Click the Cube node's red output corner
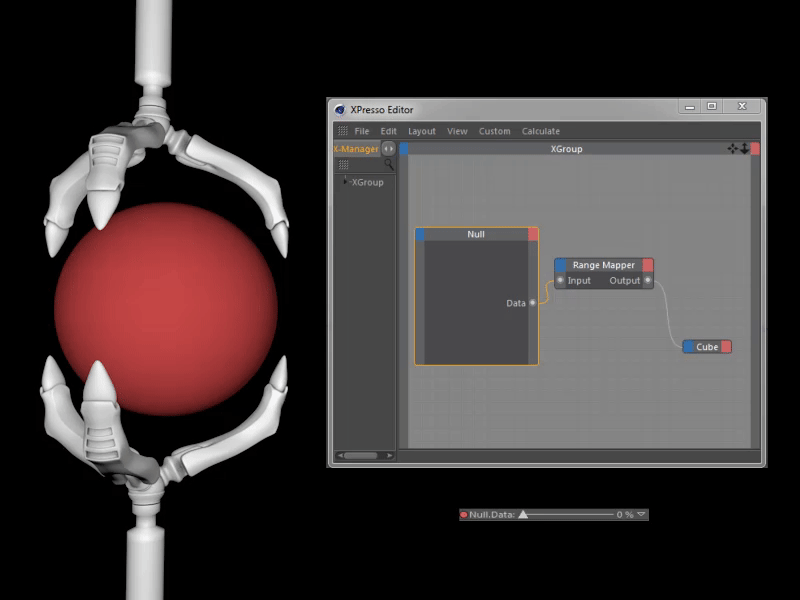 [x=726, y=347]
